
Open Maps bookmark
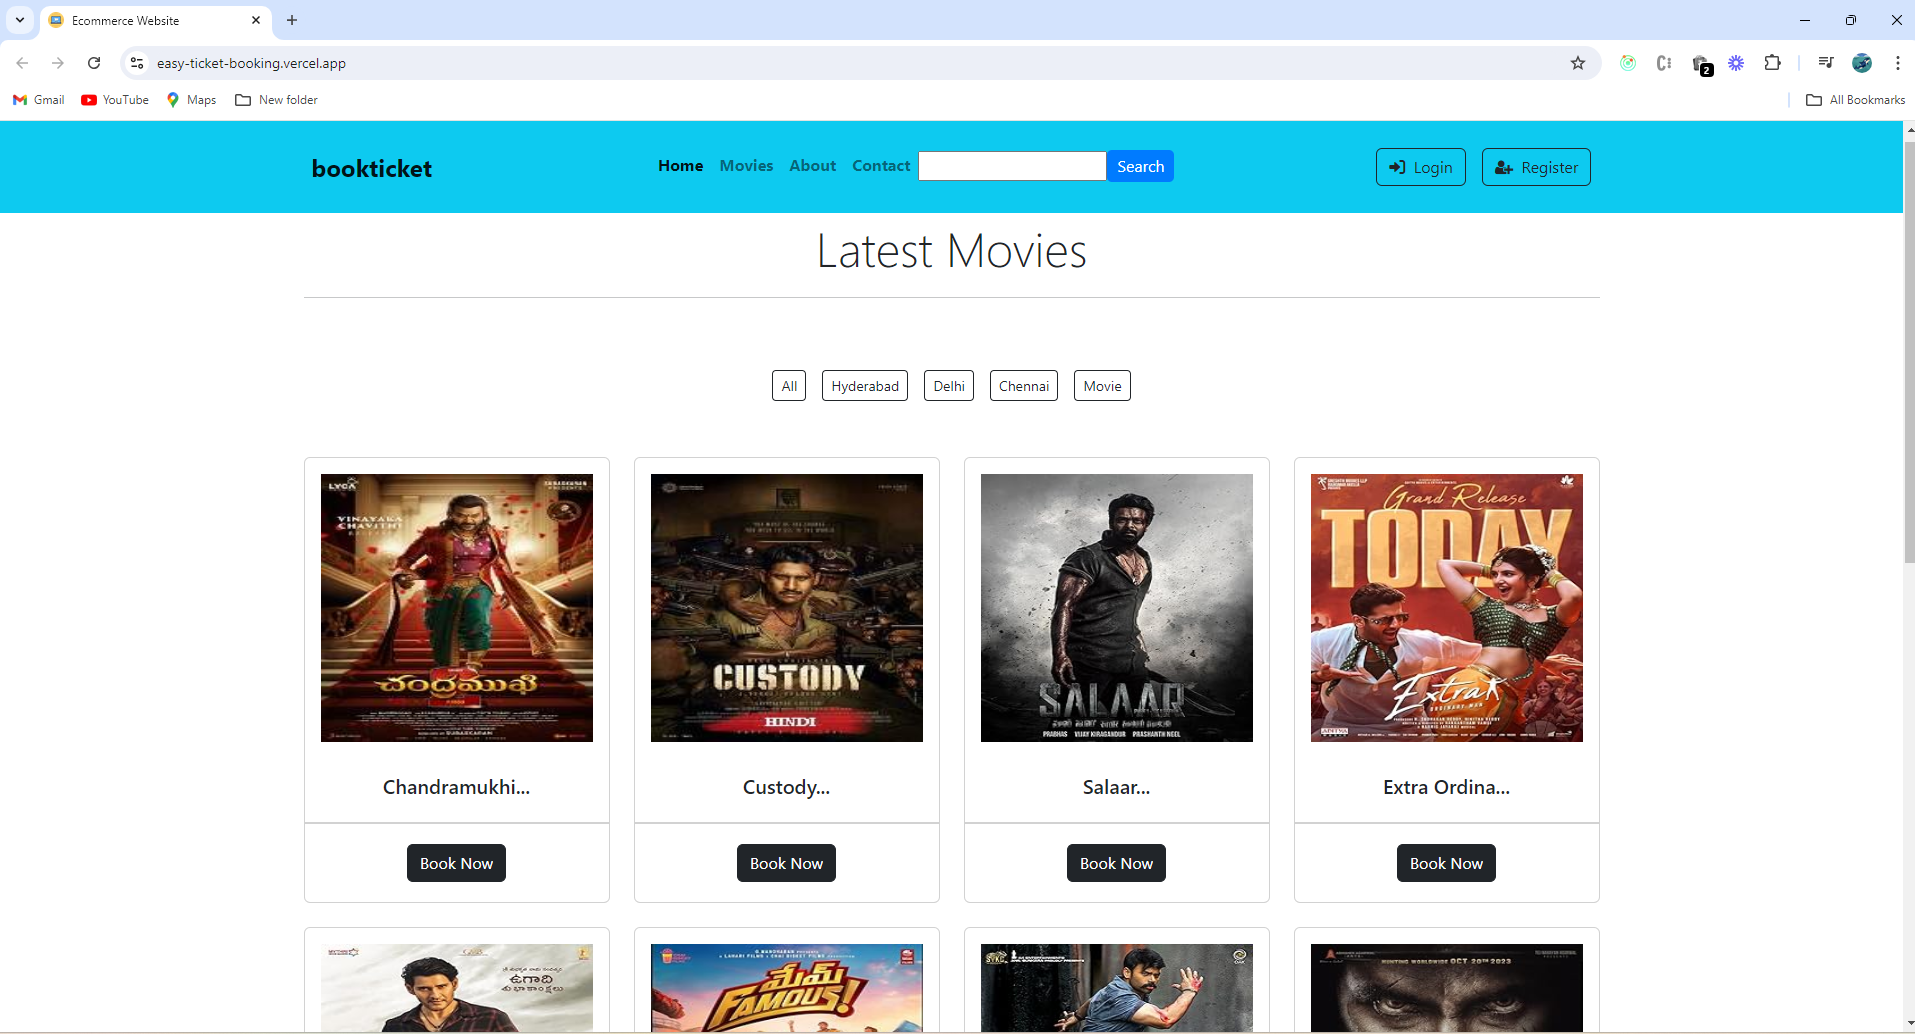coord(191,100)
